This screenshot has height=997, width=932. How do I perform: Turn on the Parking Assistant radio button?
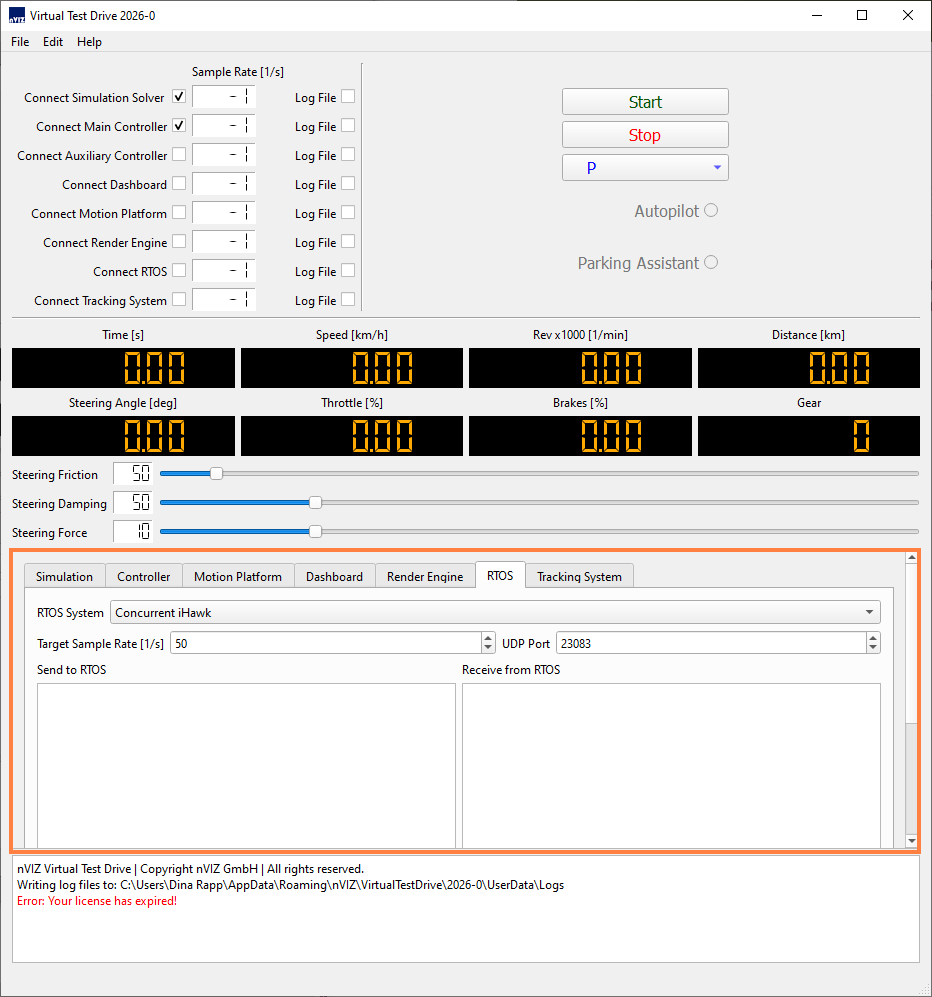711,263
